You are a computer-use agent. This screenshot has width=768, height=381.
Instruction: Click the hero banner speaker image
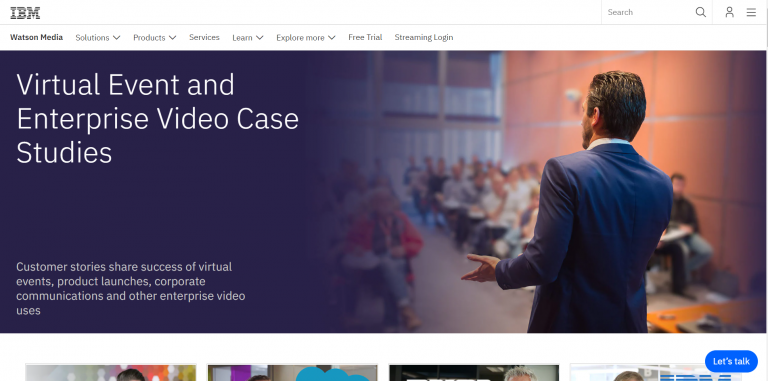pos(539,192)
